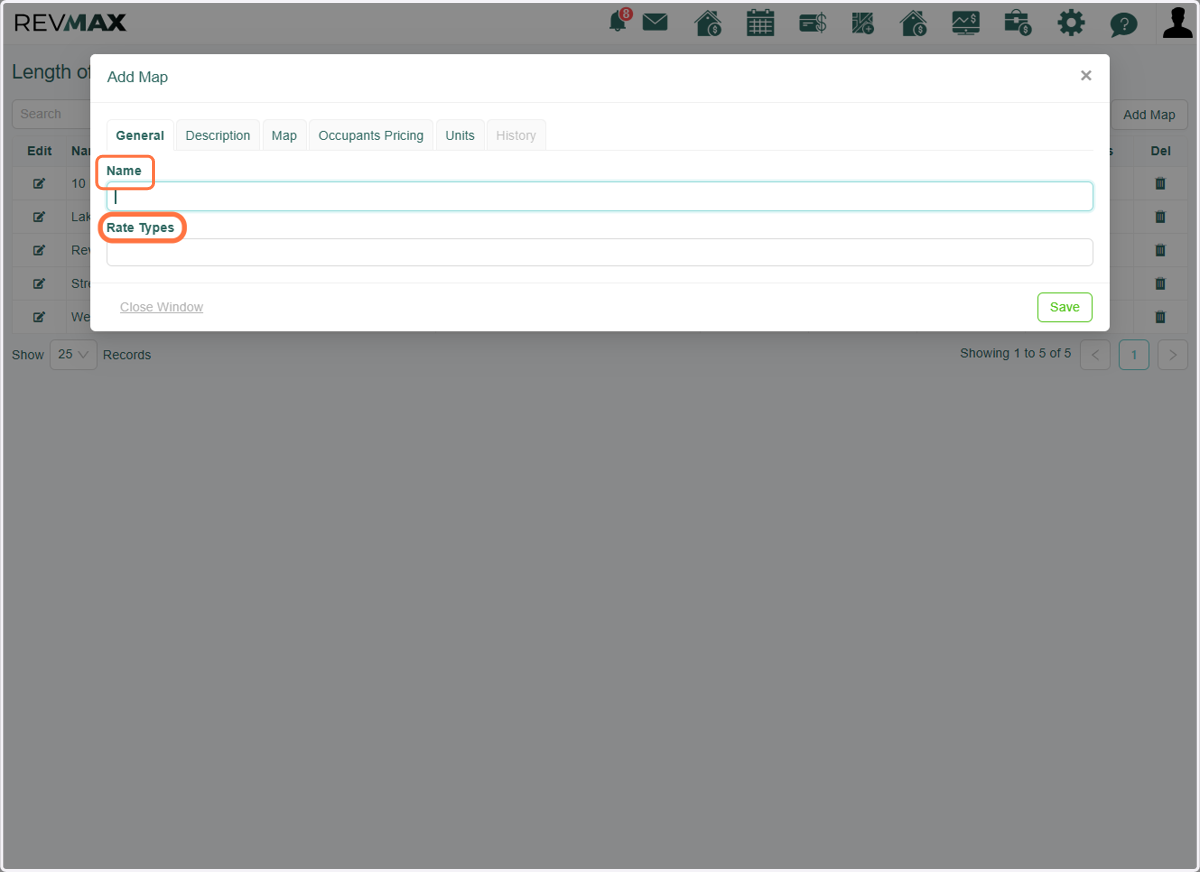Click the 'Add Map' dialog title
The height and width of the screenshot is (872, 1200).
[x=137, y=77]
